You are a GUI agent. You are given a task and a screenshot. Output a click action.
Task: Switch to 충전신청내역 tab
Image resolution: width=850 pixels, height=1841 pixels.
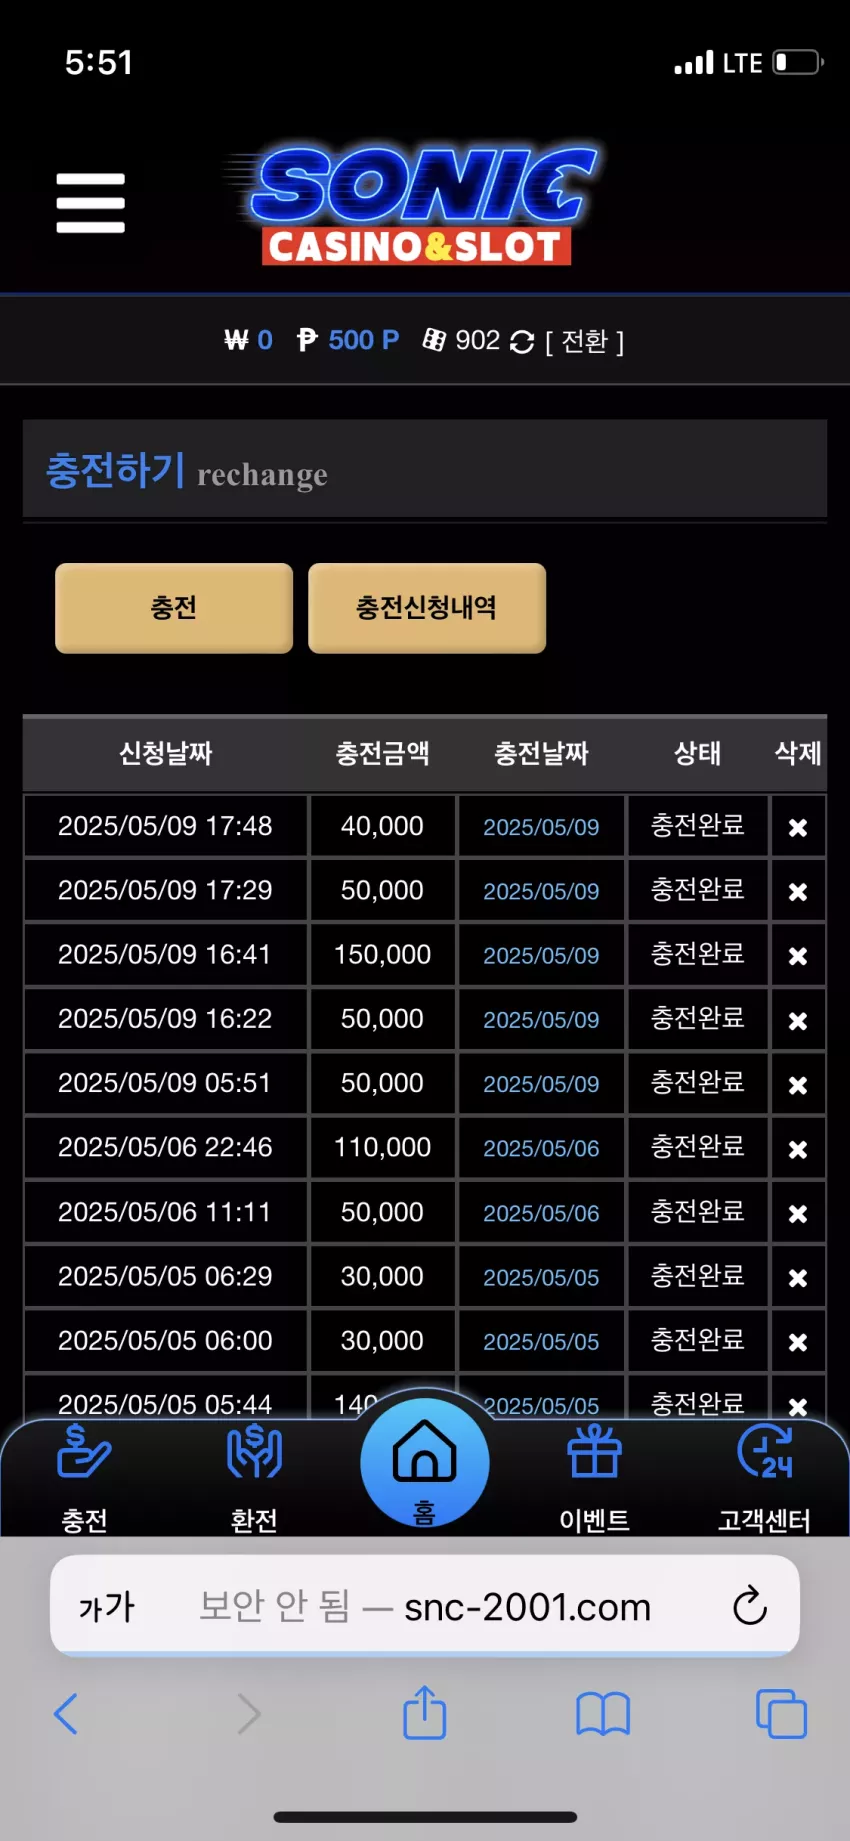pos(427,608)
